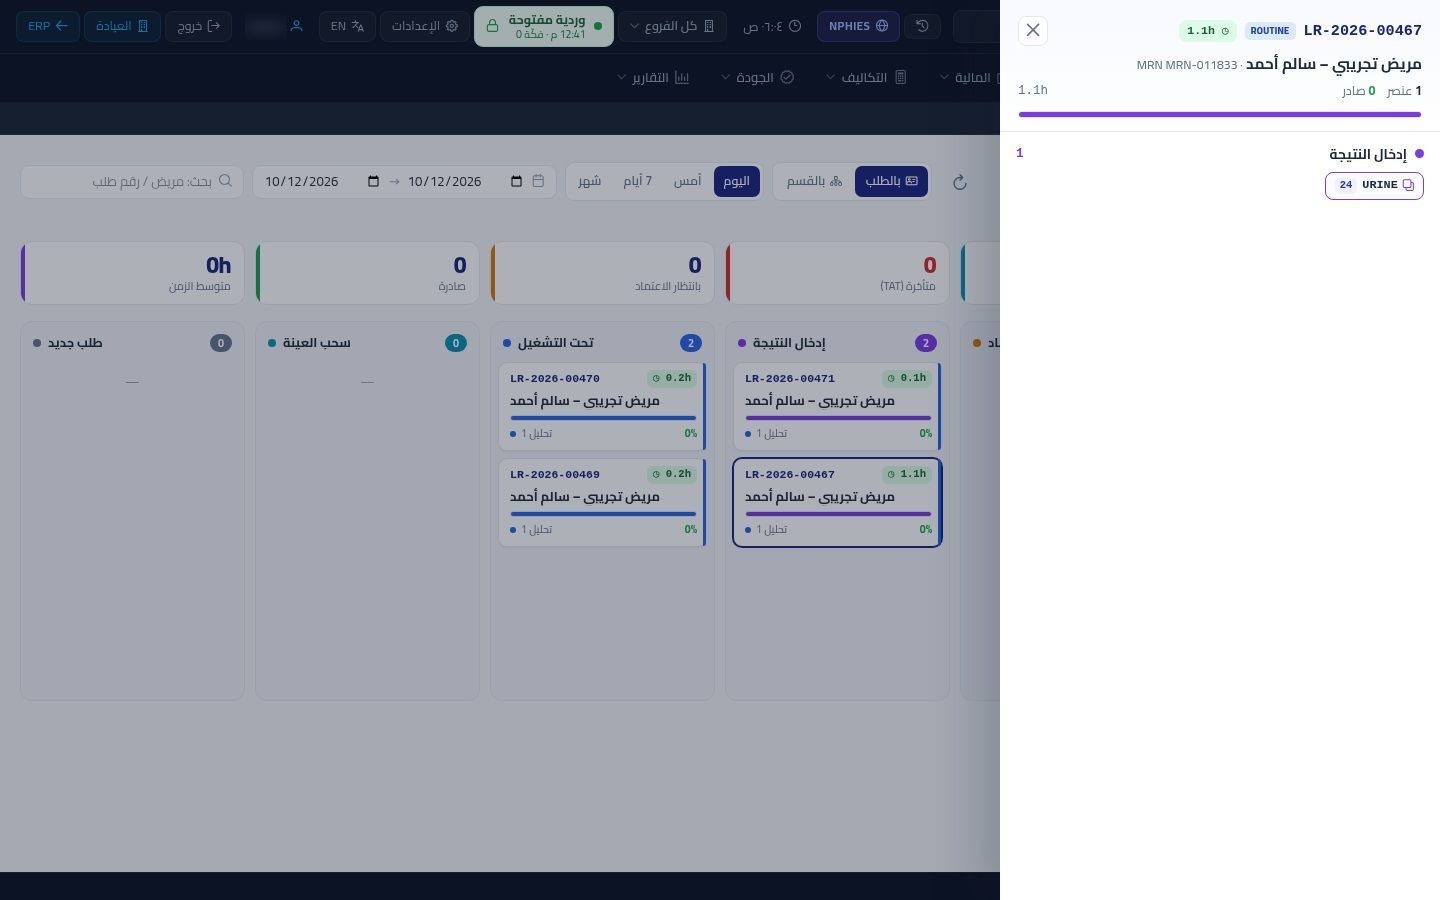This screenshot has height=900, width=1440.
Task: Click the calendar icon beside the شهر filter
Action: coord(538,181)
